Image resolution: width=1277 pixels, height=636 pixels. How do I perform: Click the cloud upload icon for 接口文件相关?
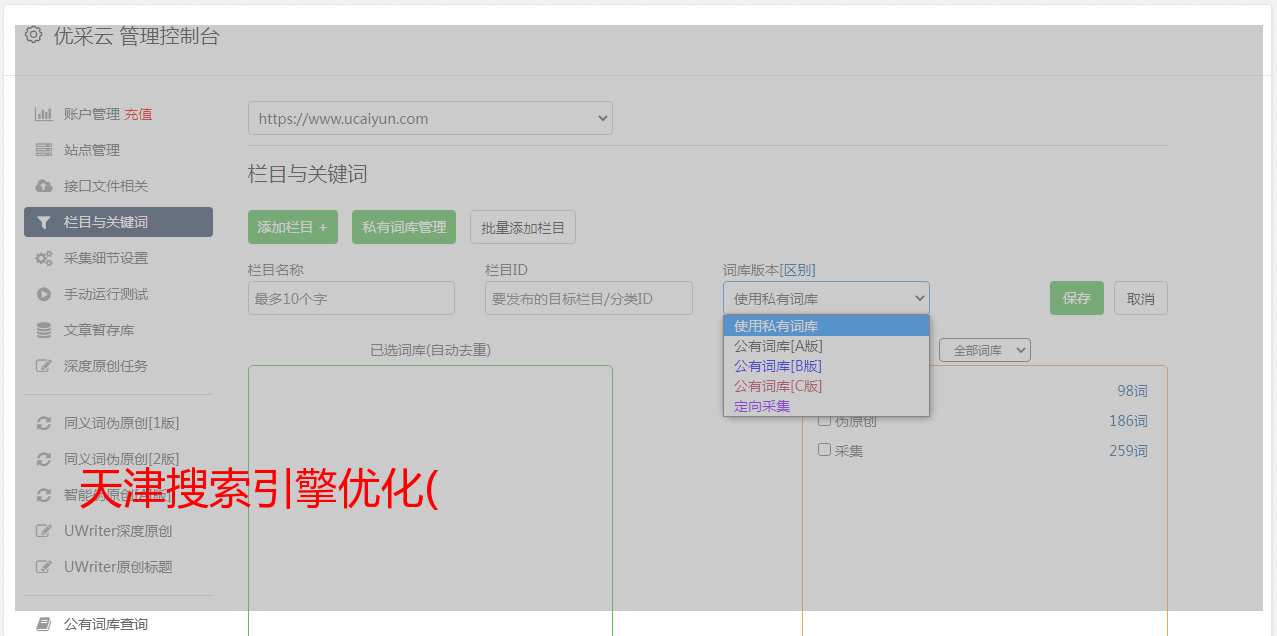coord(43,186)
